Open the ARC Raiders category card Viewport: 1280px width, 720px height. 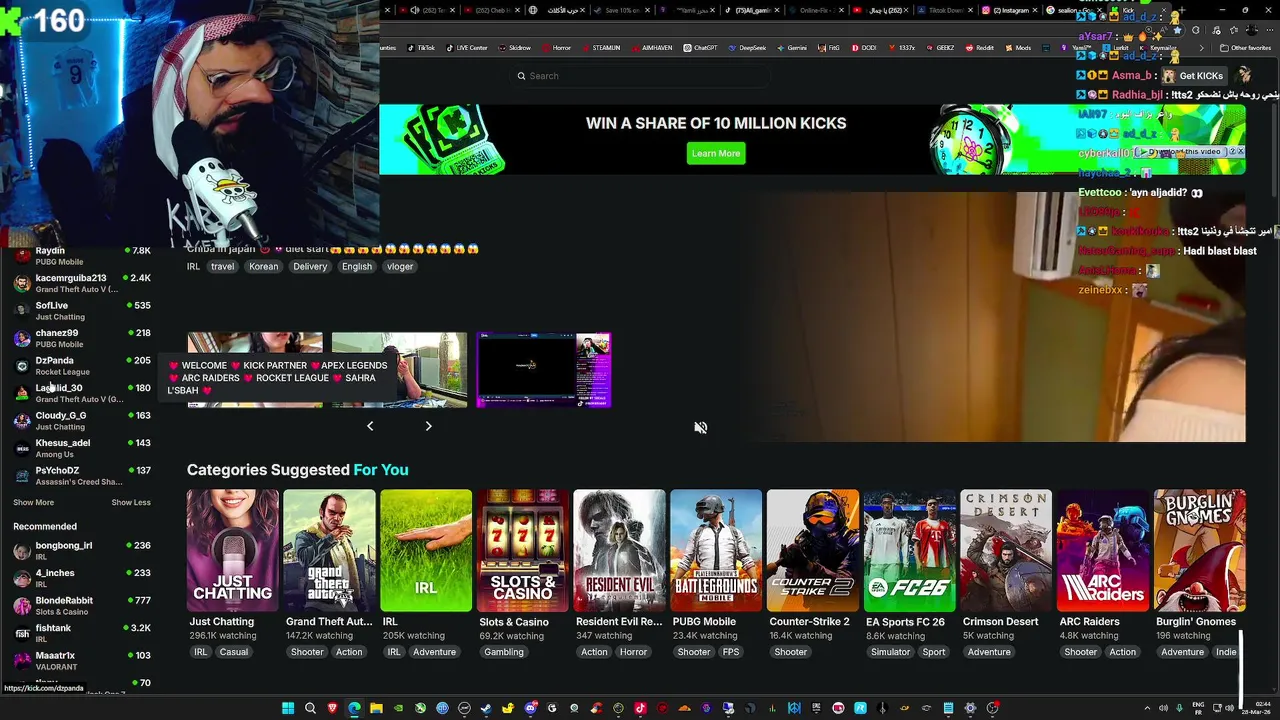click(1102, 550)
